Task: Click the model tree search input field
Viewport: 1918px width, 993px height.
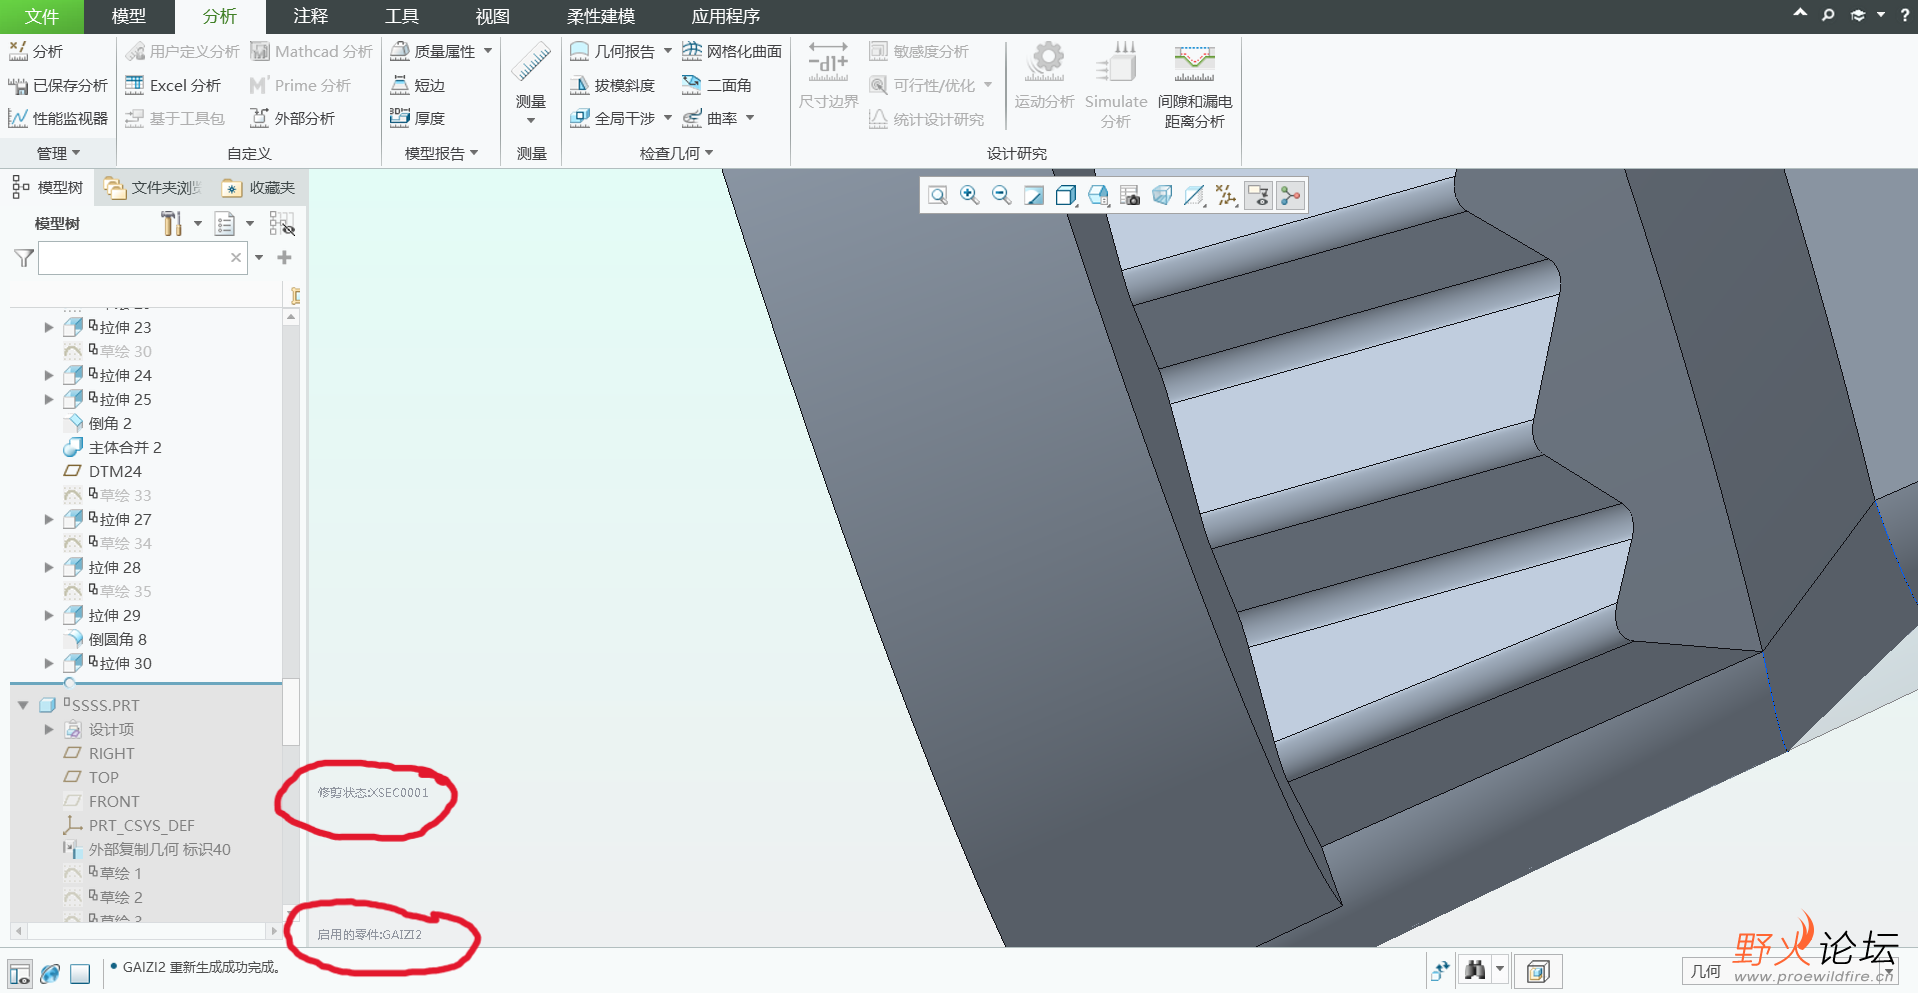Action: (x=141, y=257)
